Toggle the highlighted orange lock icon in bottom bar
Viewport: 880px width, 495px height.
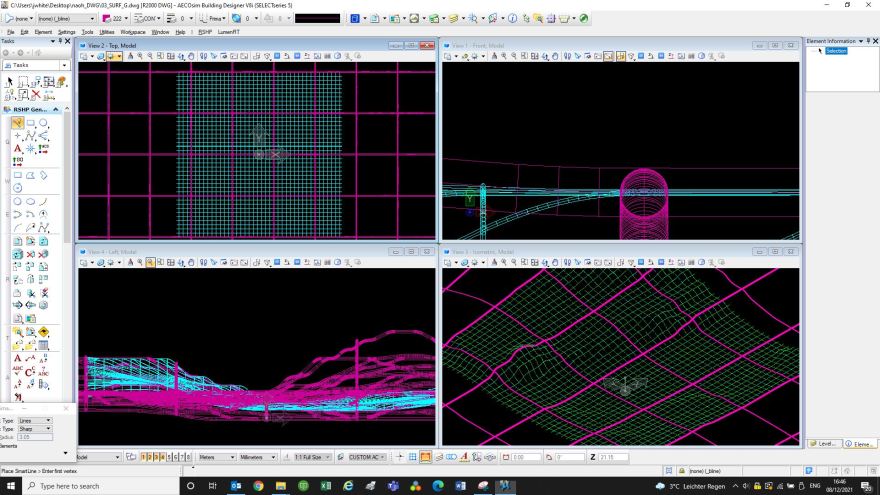click(x=425, y=457)
